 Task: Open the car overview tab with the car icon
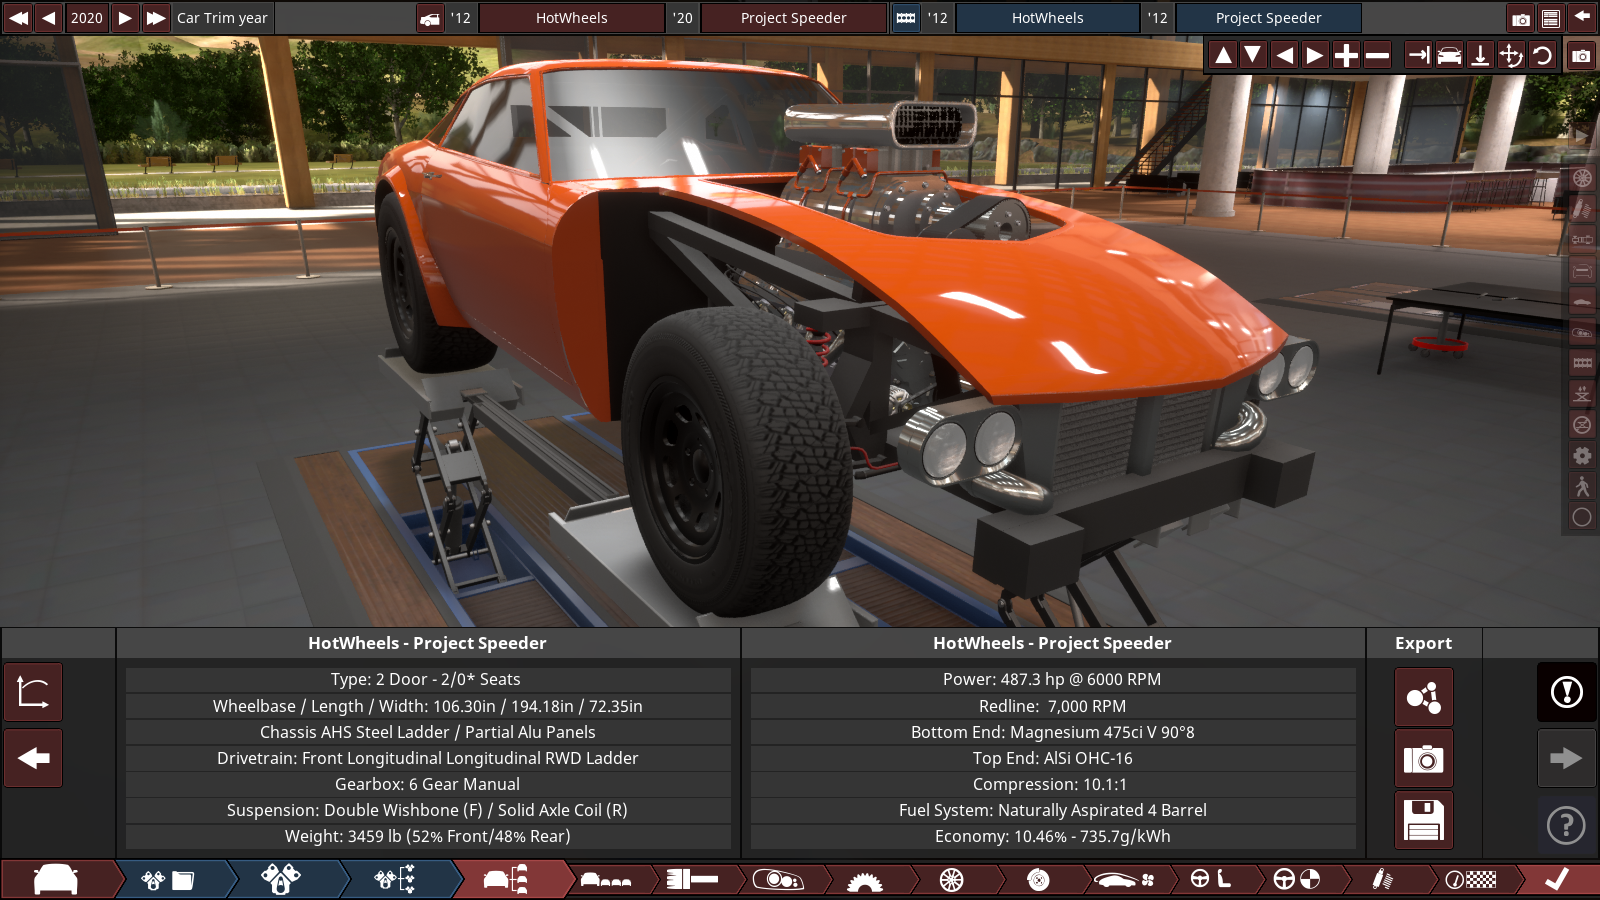56,879
